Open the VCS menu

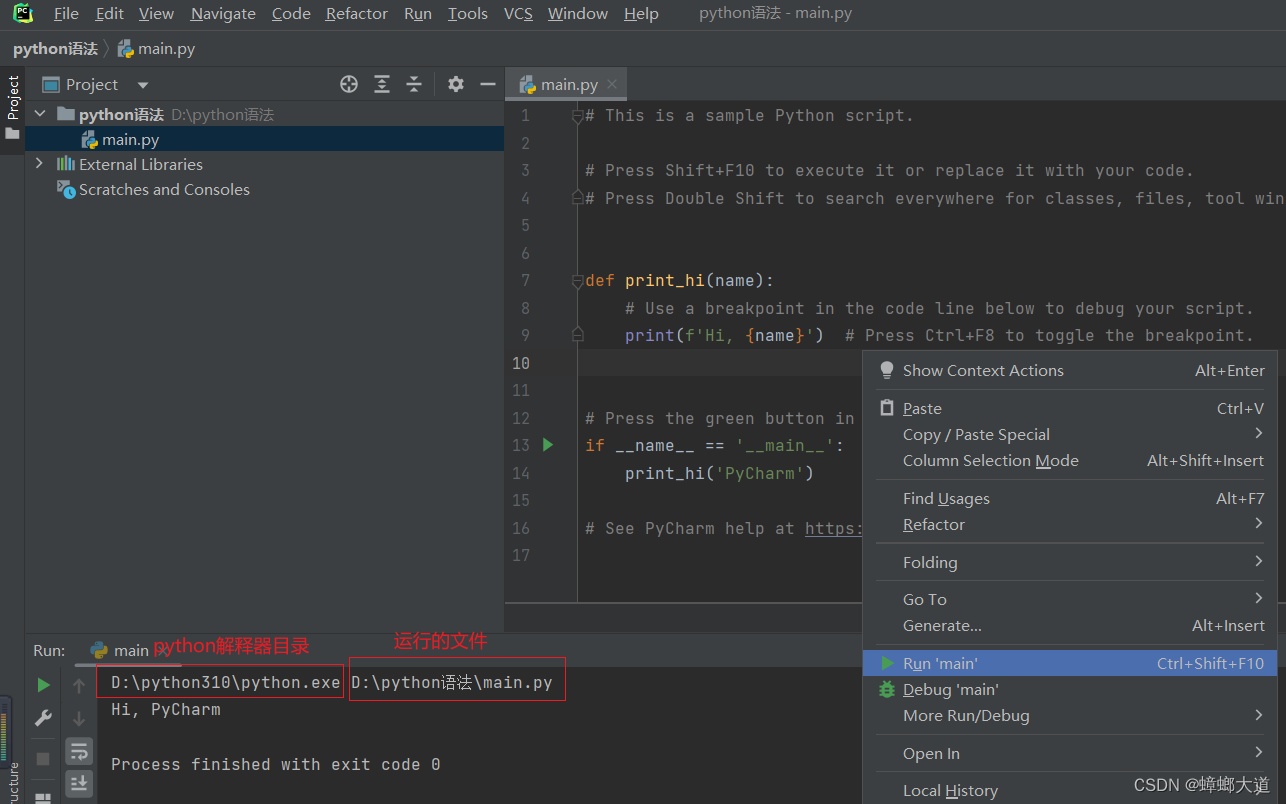pyautogui.click(x=518, y=14)
